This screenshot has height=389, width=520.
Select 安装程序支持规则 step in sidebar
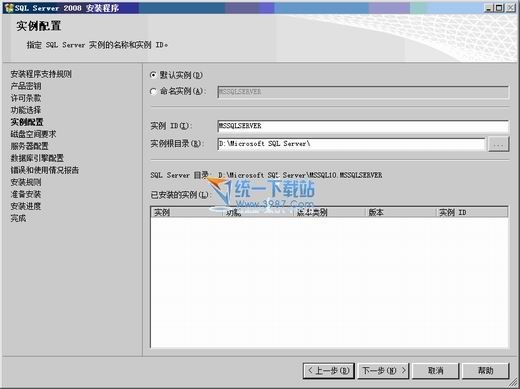click(x=41, y=74)
